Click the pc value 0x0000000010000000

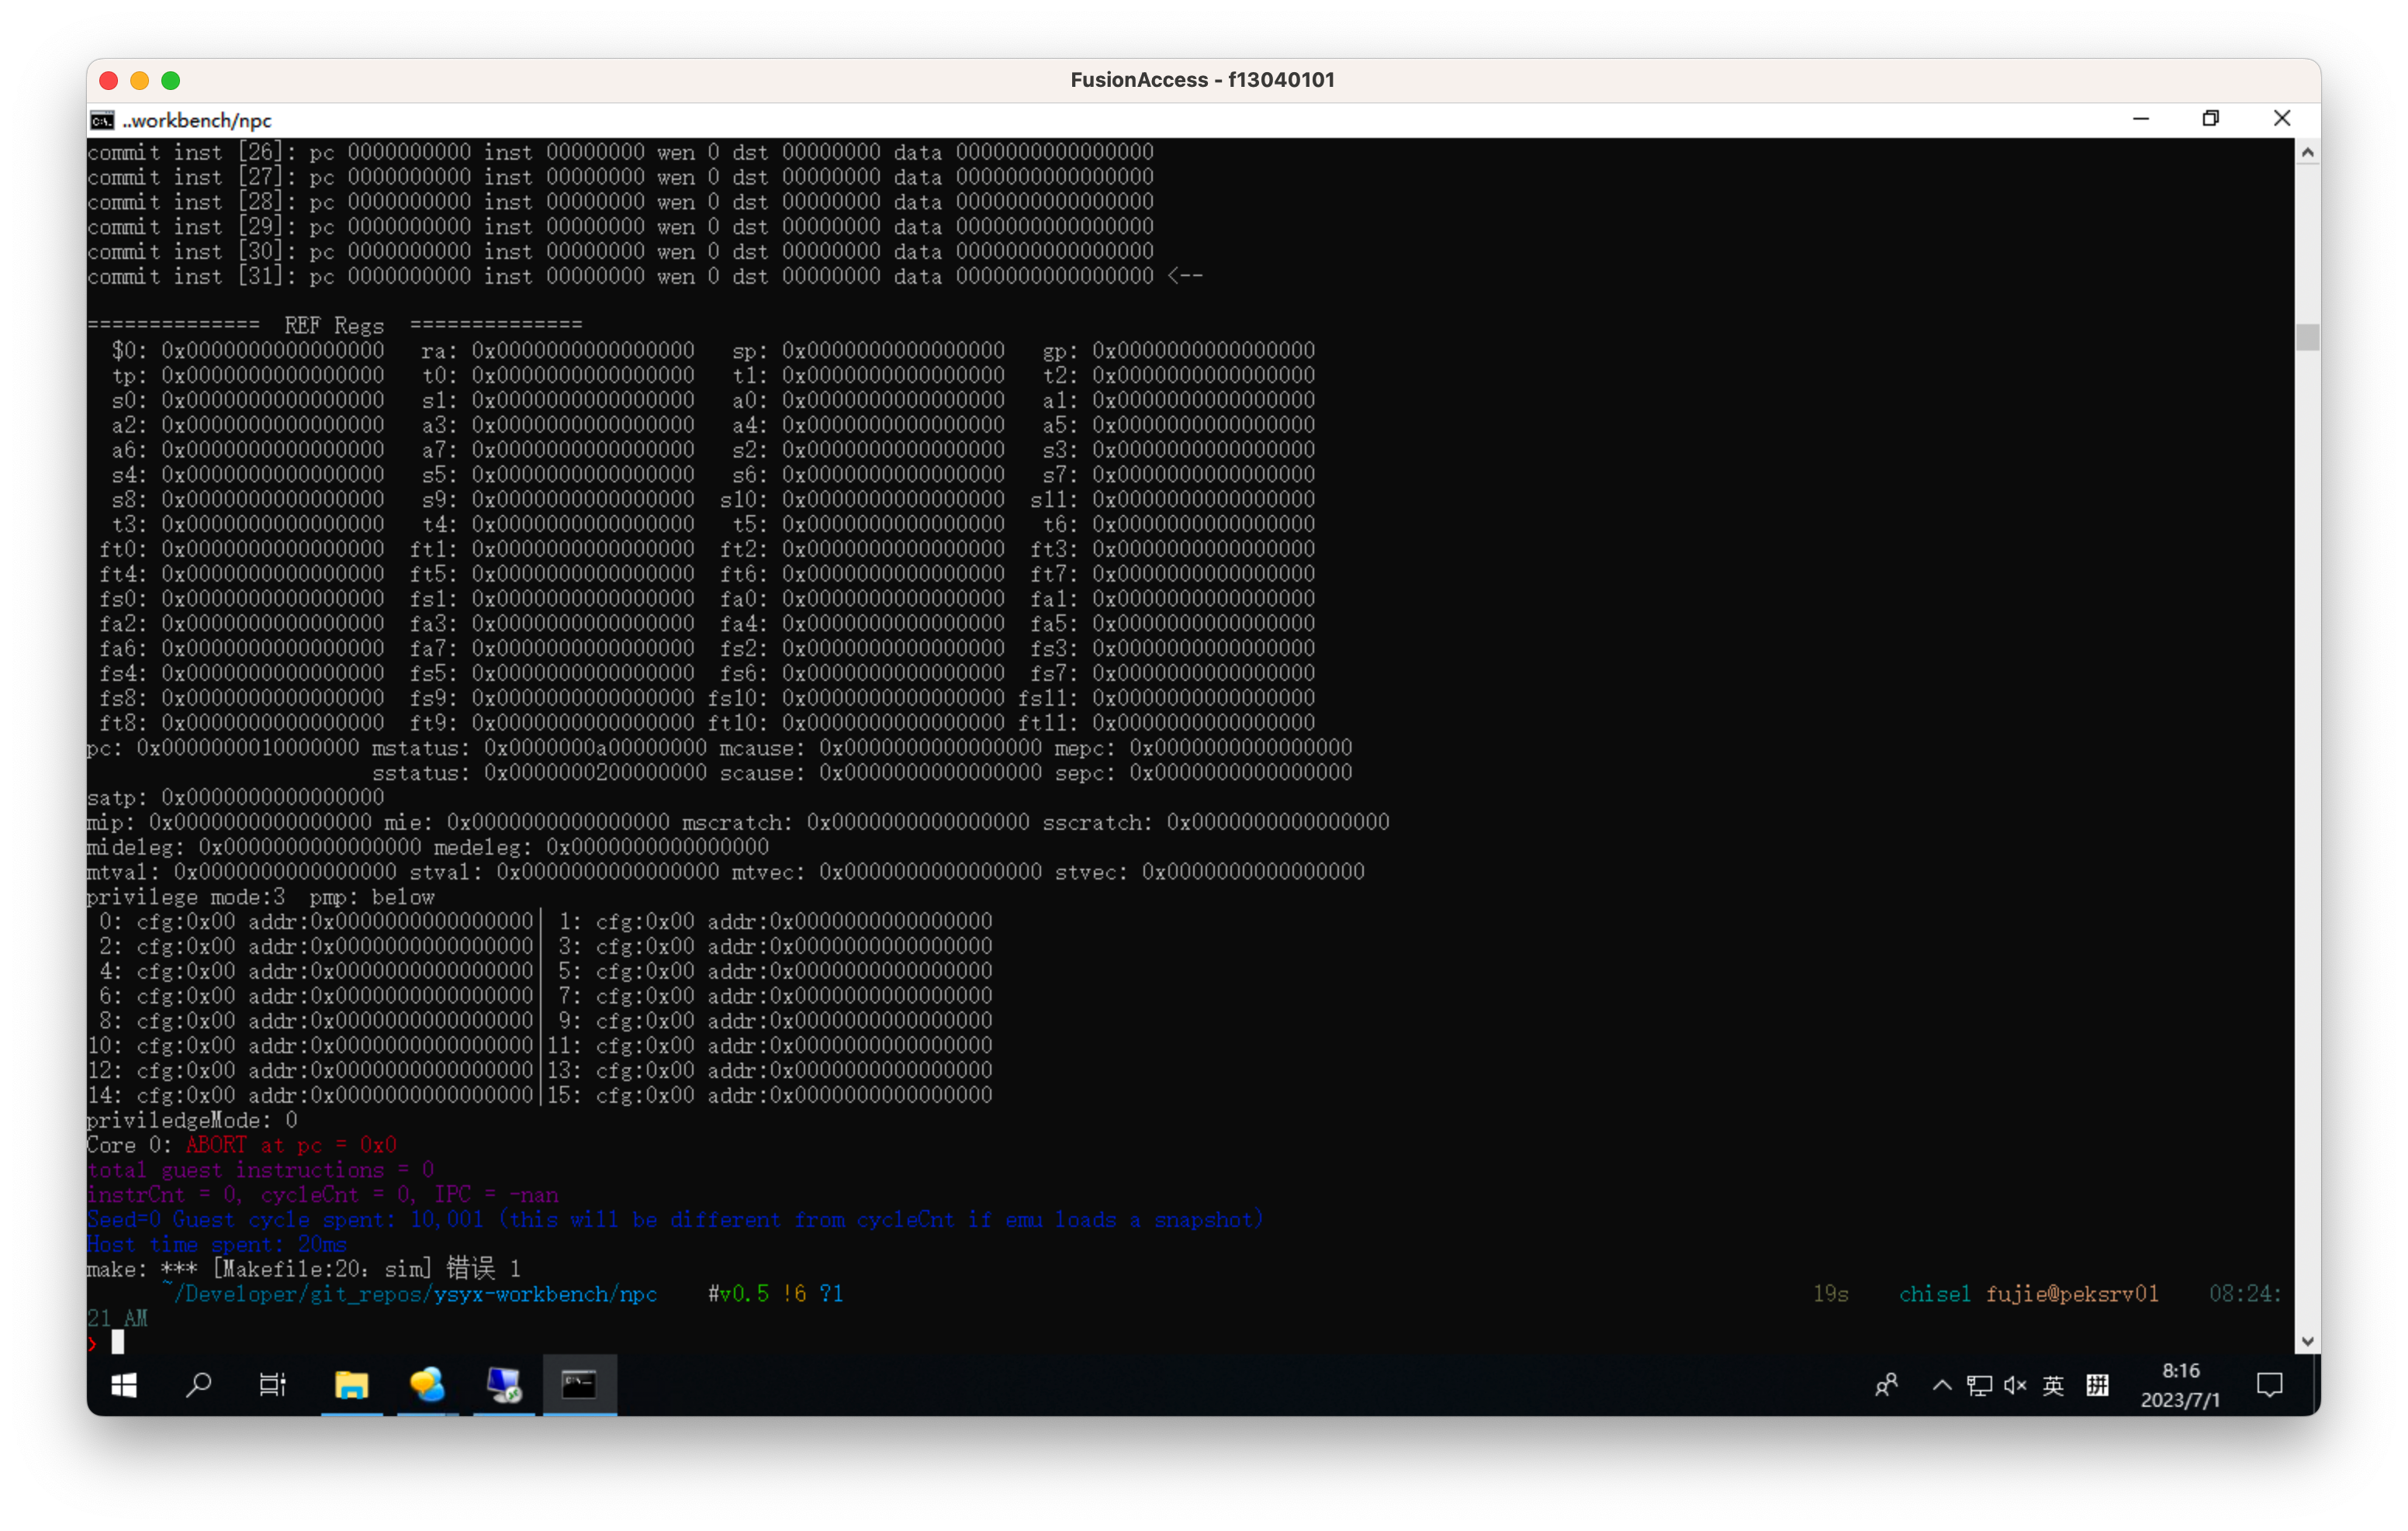point(248,748)
